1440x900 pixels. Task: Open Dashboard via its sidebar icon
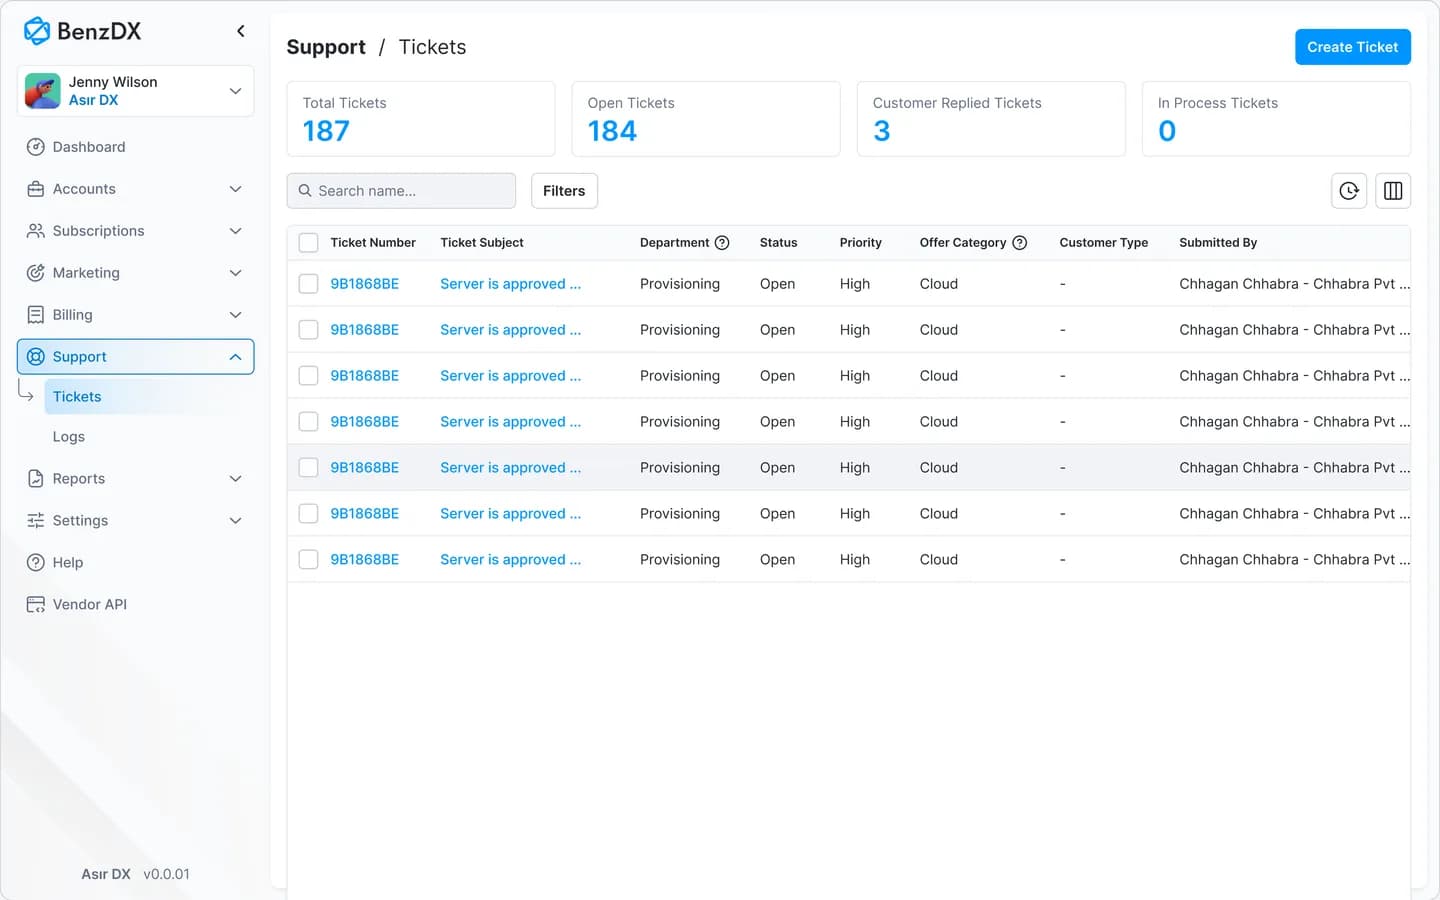click(x=35, y=147)
